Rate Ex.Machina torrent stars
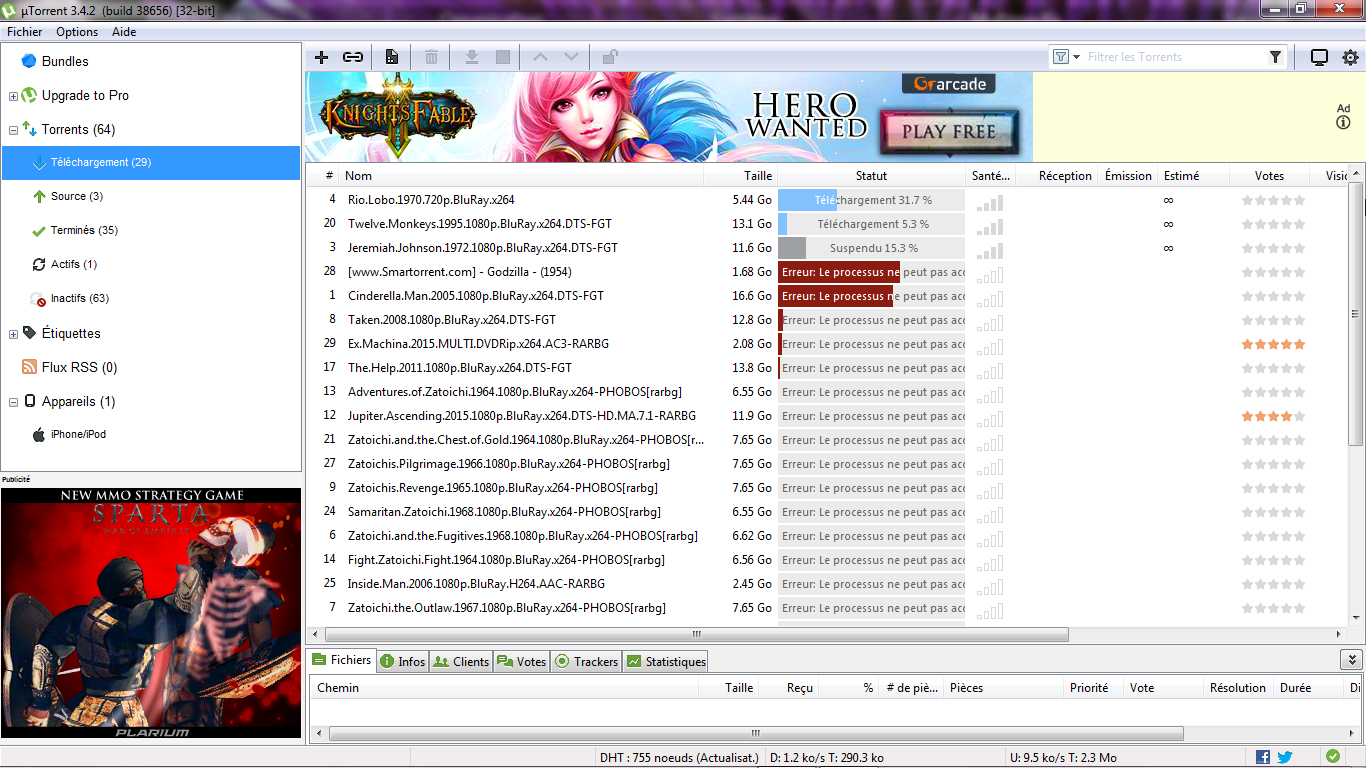The height and width of the screenshot is (768, 1366). click(1273, 344)
